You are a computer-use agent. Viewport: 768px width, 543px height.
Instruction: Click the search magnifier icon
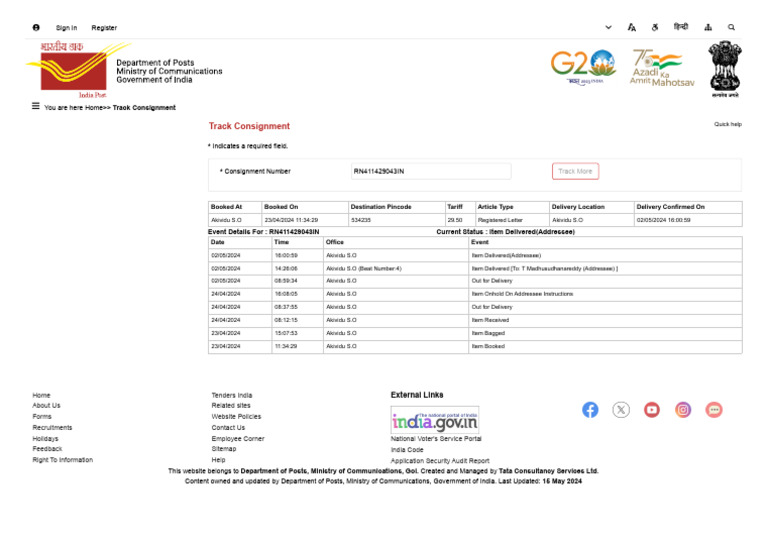(731, 27)
